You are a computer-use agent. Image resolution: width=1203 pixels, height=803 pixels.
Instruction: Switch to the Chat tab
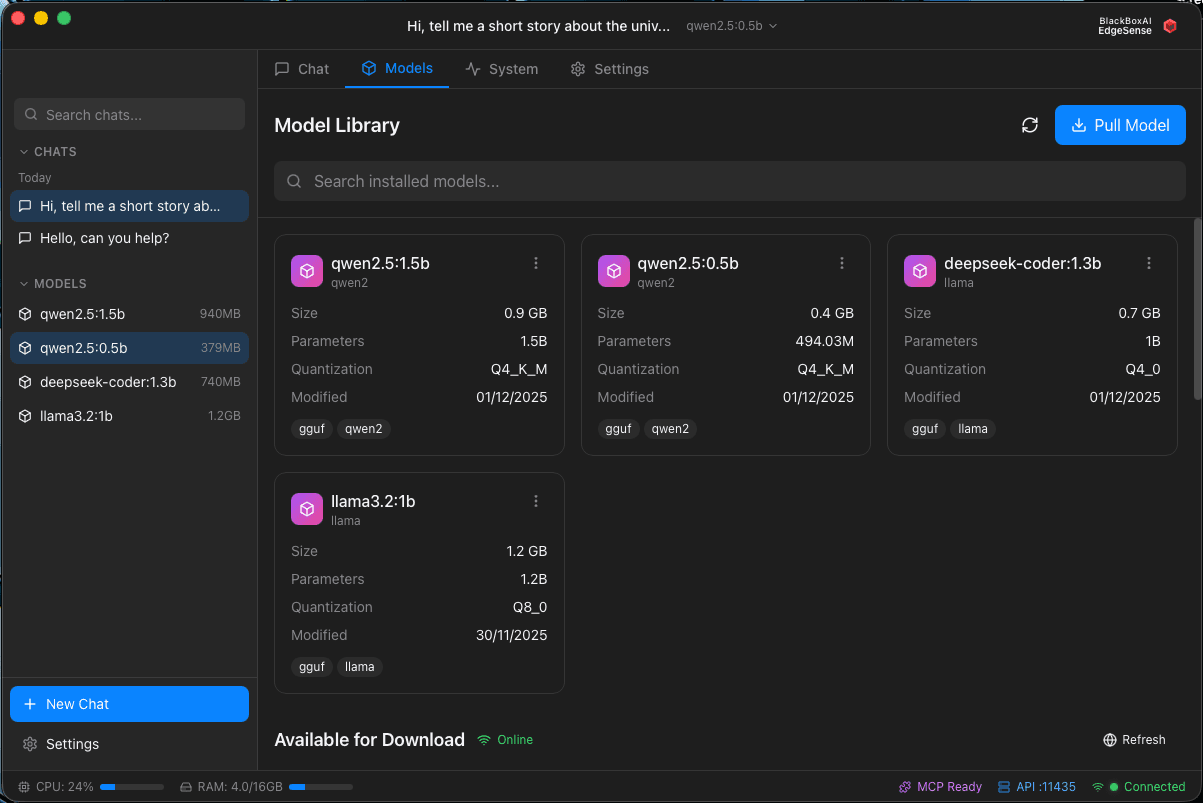(302, 69)
